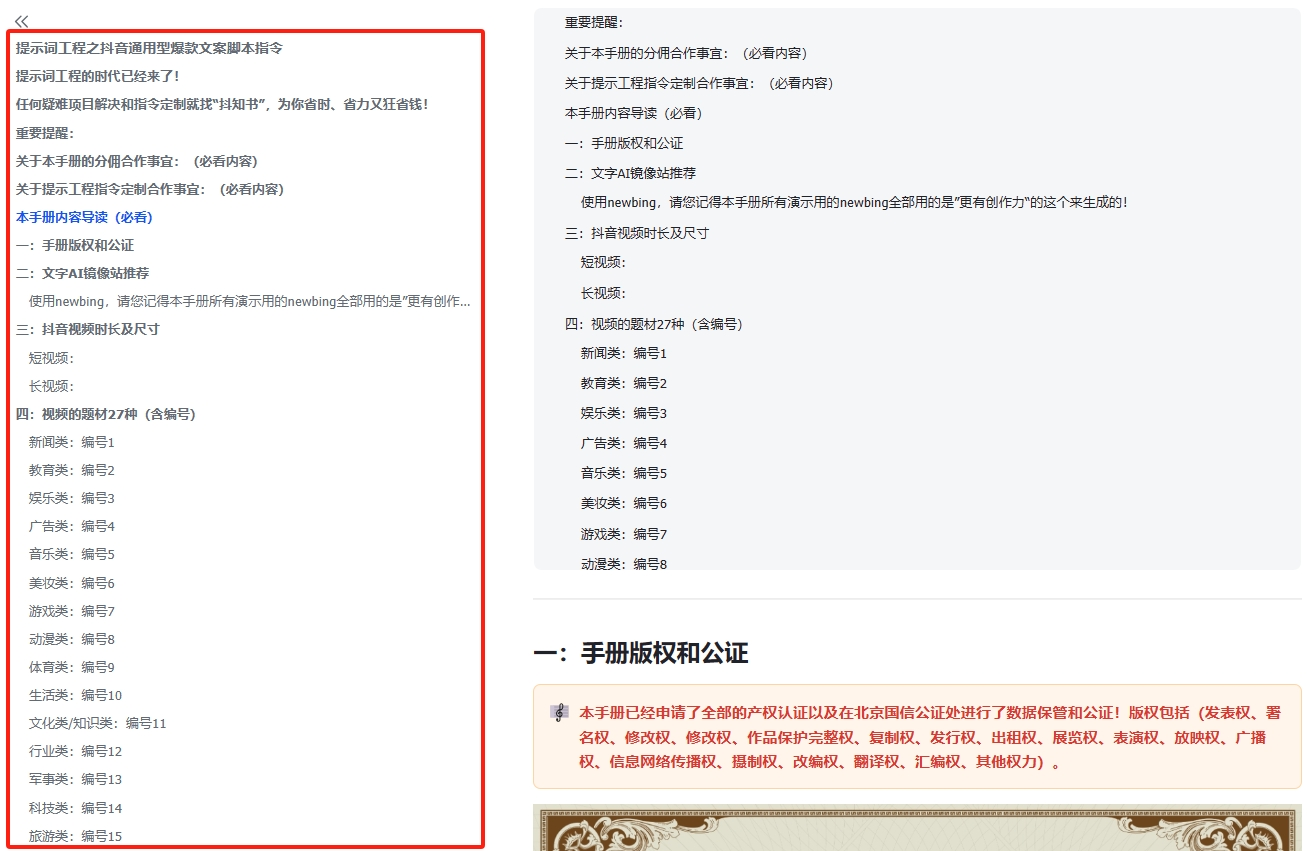Click 旅游类：编号15 in the sidebar outline
Viewport: 1307px width, 851px height.
pos(75,836)
